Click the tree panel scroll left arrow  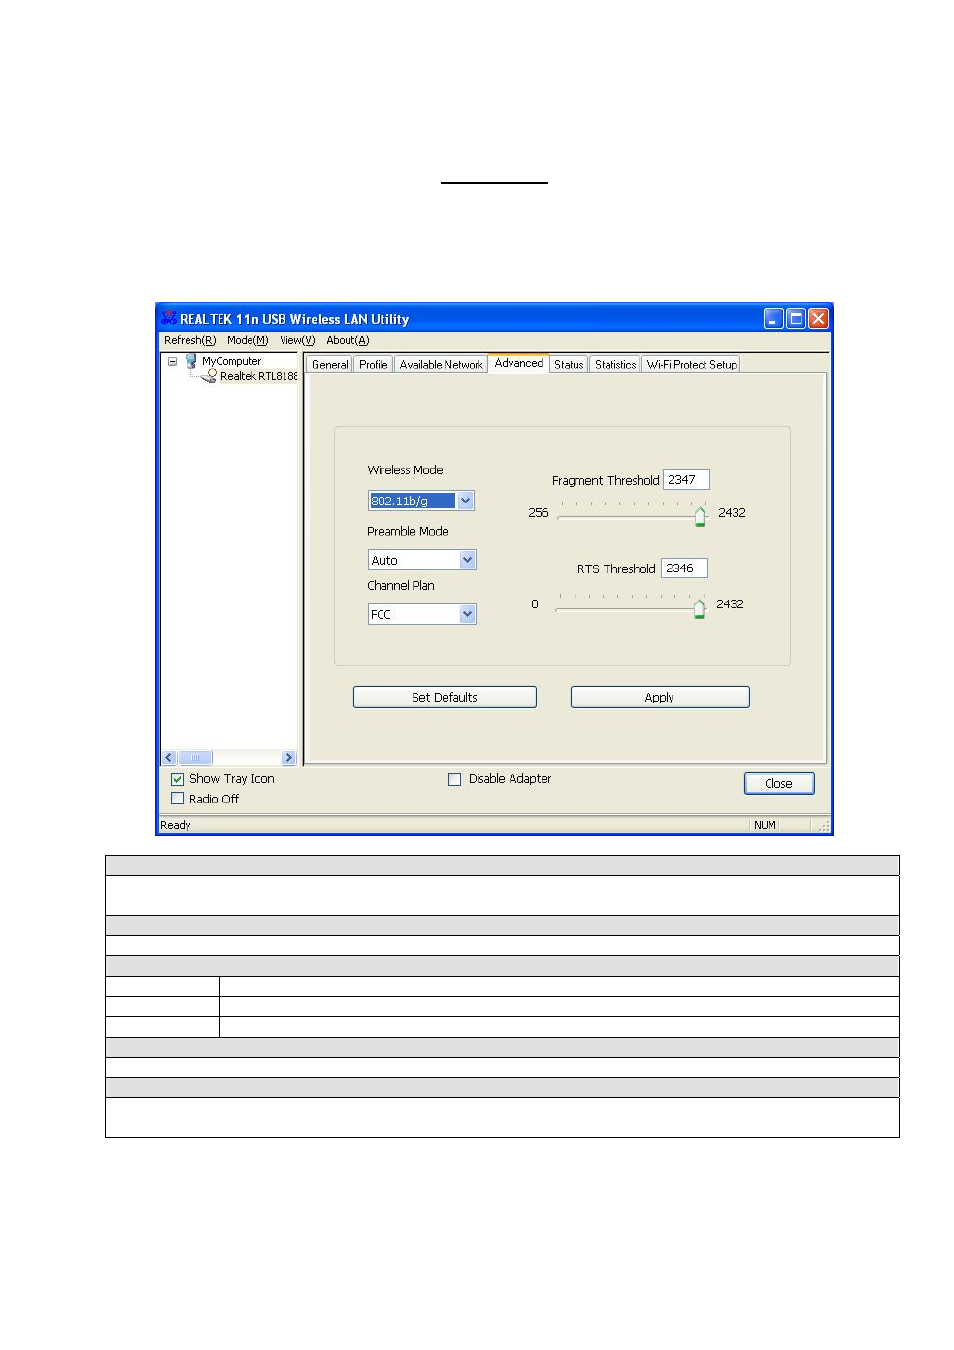point(169,758)
